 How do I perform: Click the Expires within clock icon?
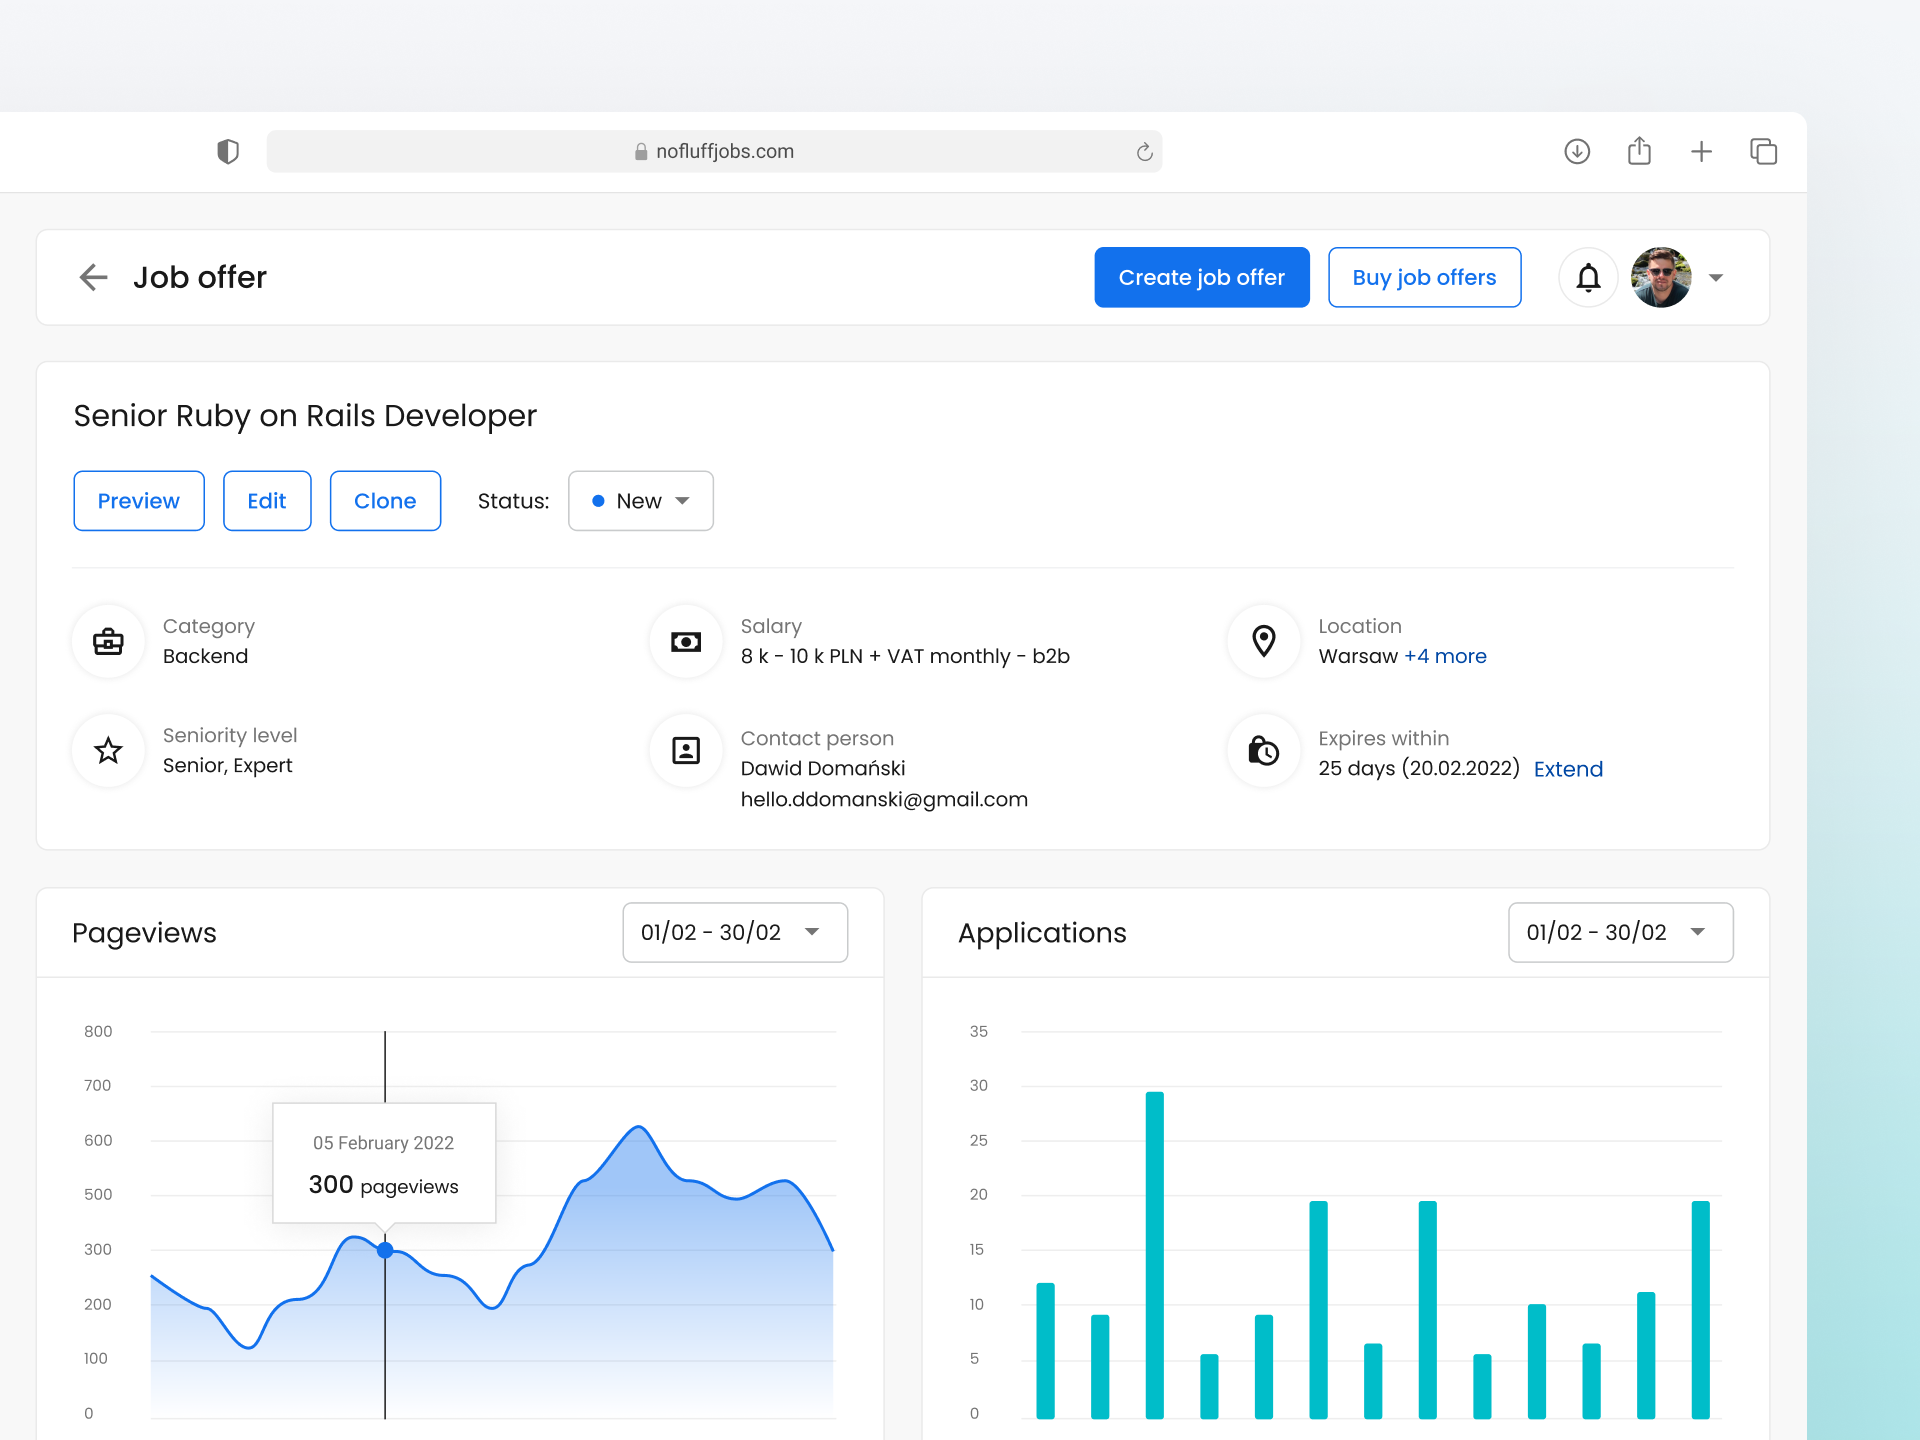[1262, 750]
